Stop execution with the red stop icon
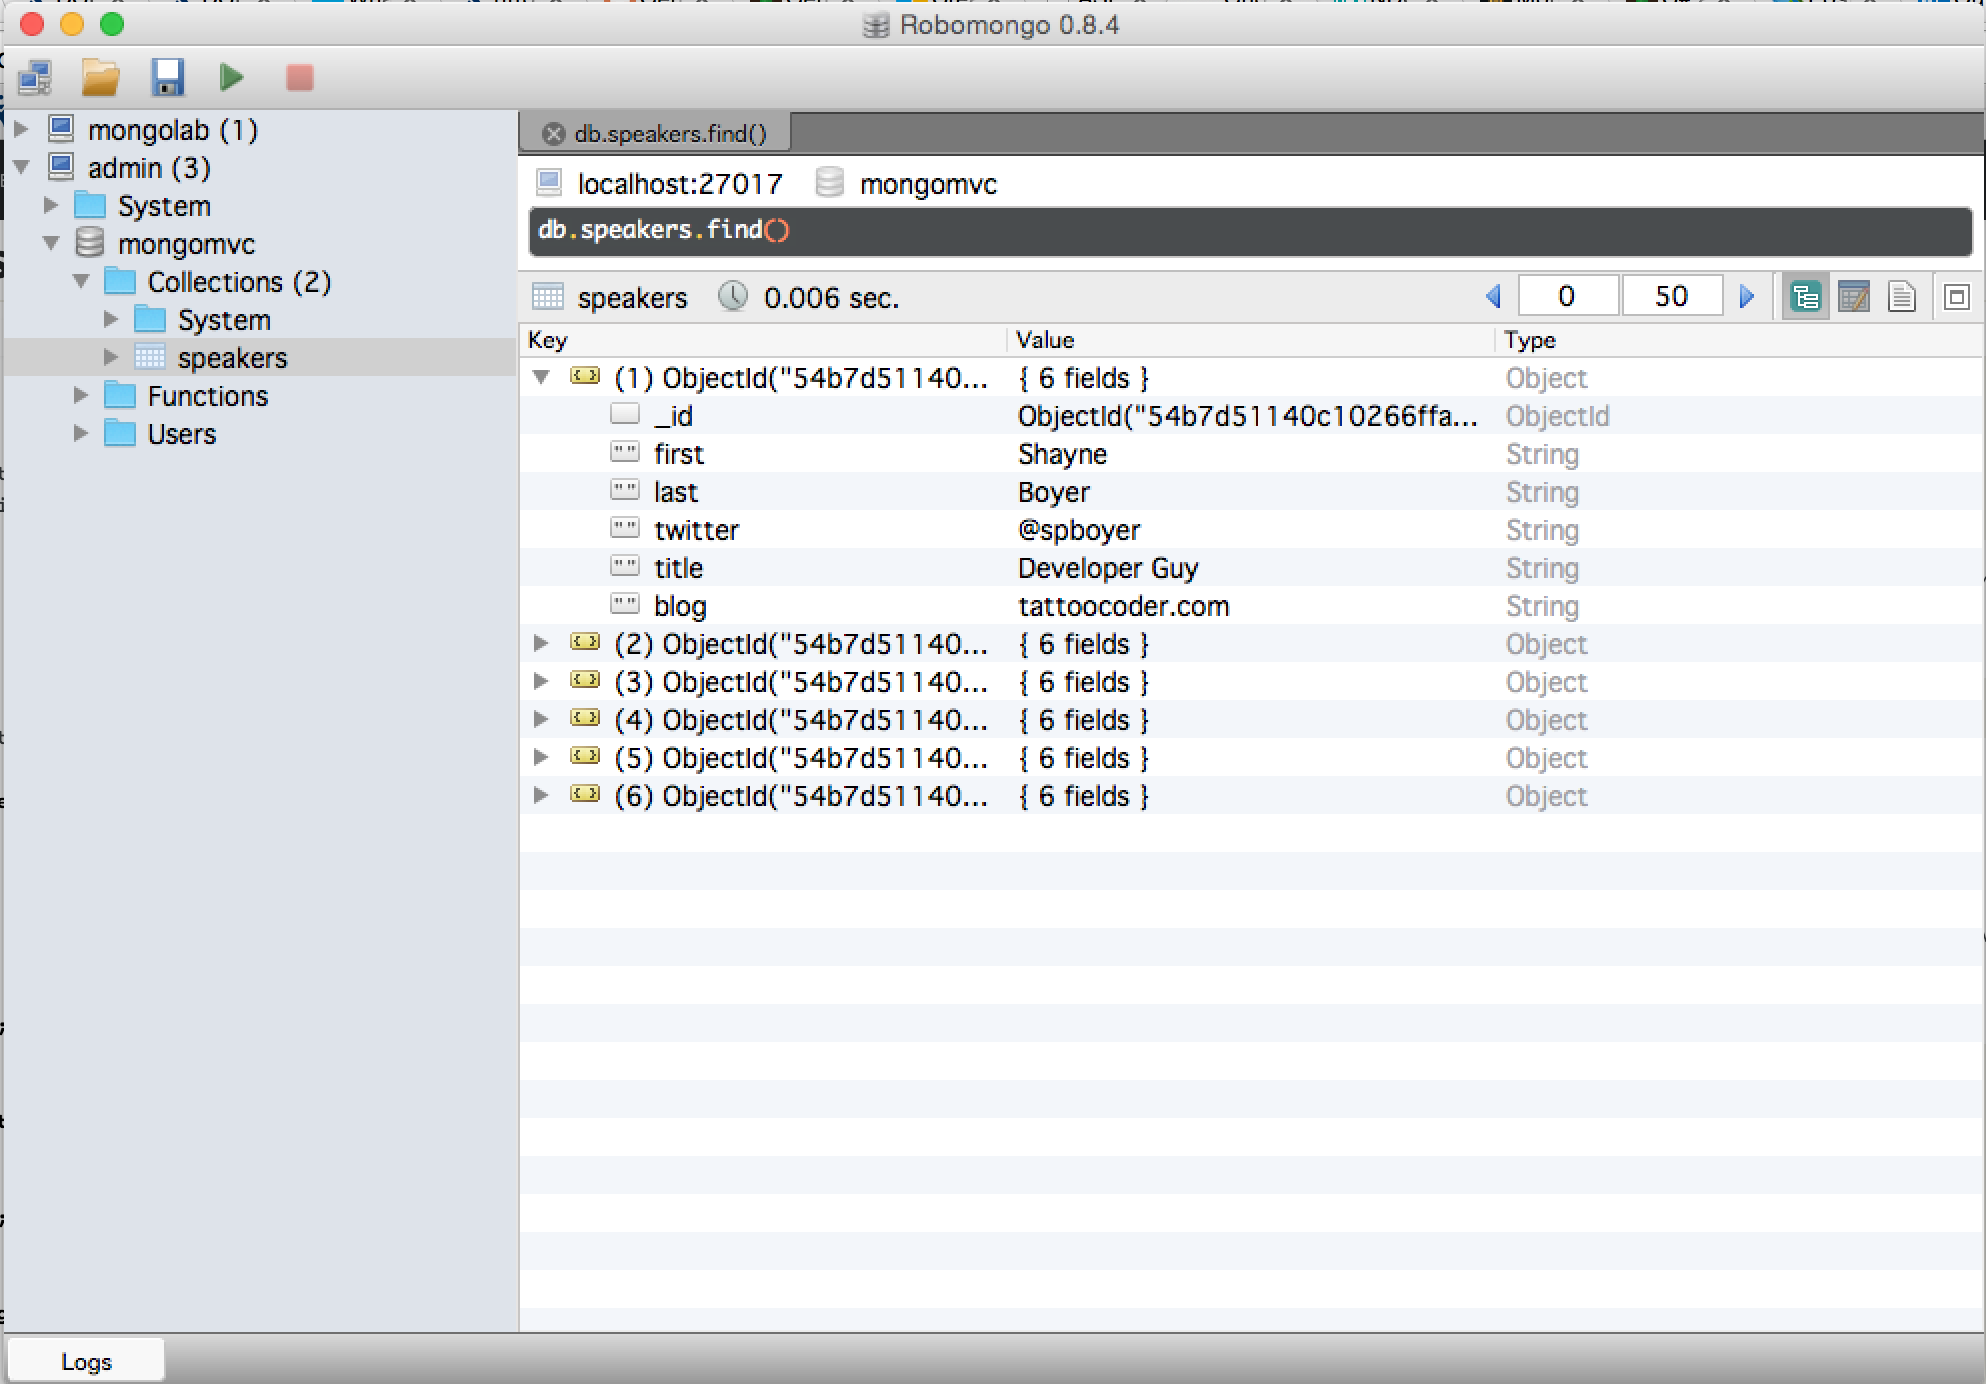The height and width of the screenshot is (1384, 1986). point(299,78)
